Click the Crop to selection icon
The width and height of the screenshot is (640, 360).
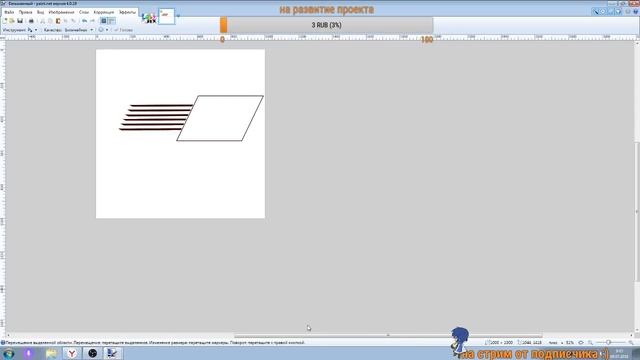click(66, 21)
